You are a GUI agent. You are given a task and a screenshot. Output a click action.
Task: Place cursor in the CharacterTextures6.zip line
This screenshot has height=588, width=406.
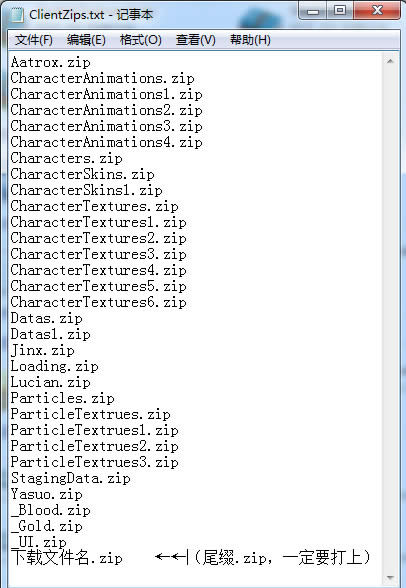click(98, 302)
